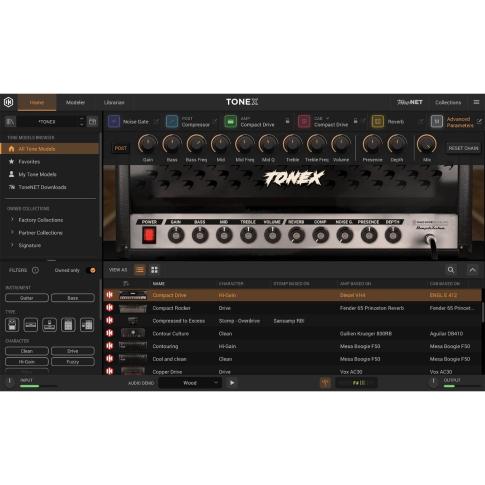Toggle the POST EQ button

[120, 148]
